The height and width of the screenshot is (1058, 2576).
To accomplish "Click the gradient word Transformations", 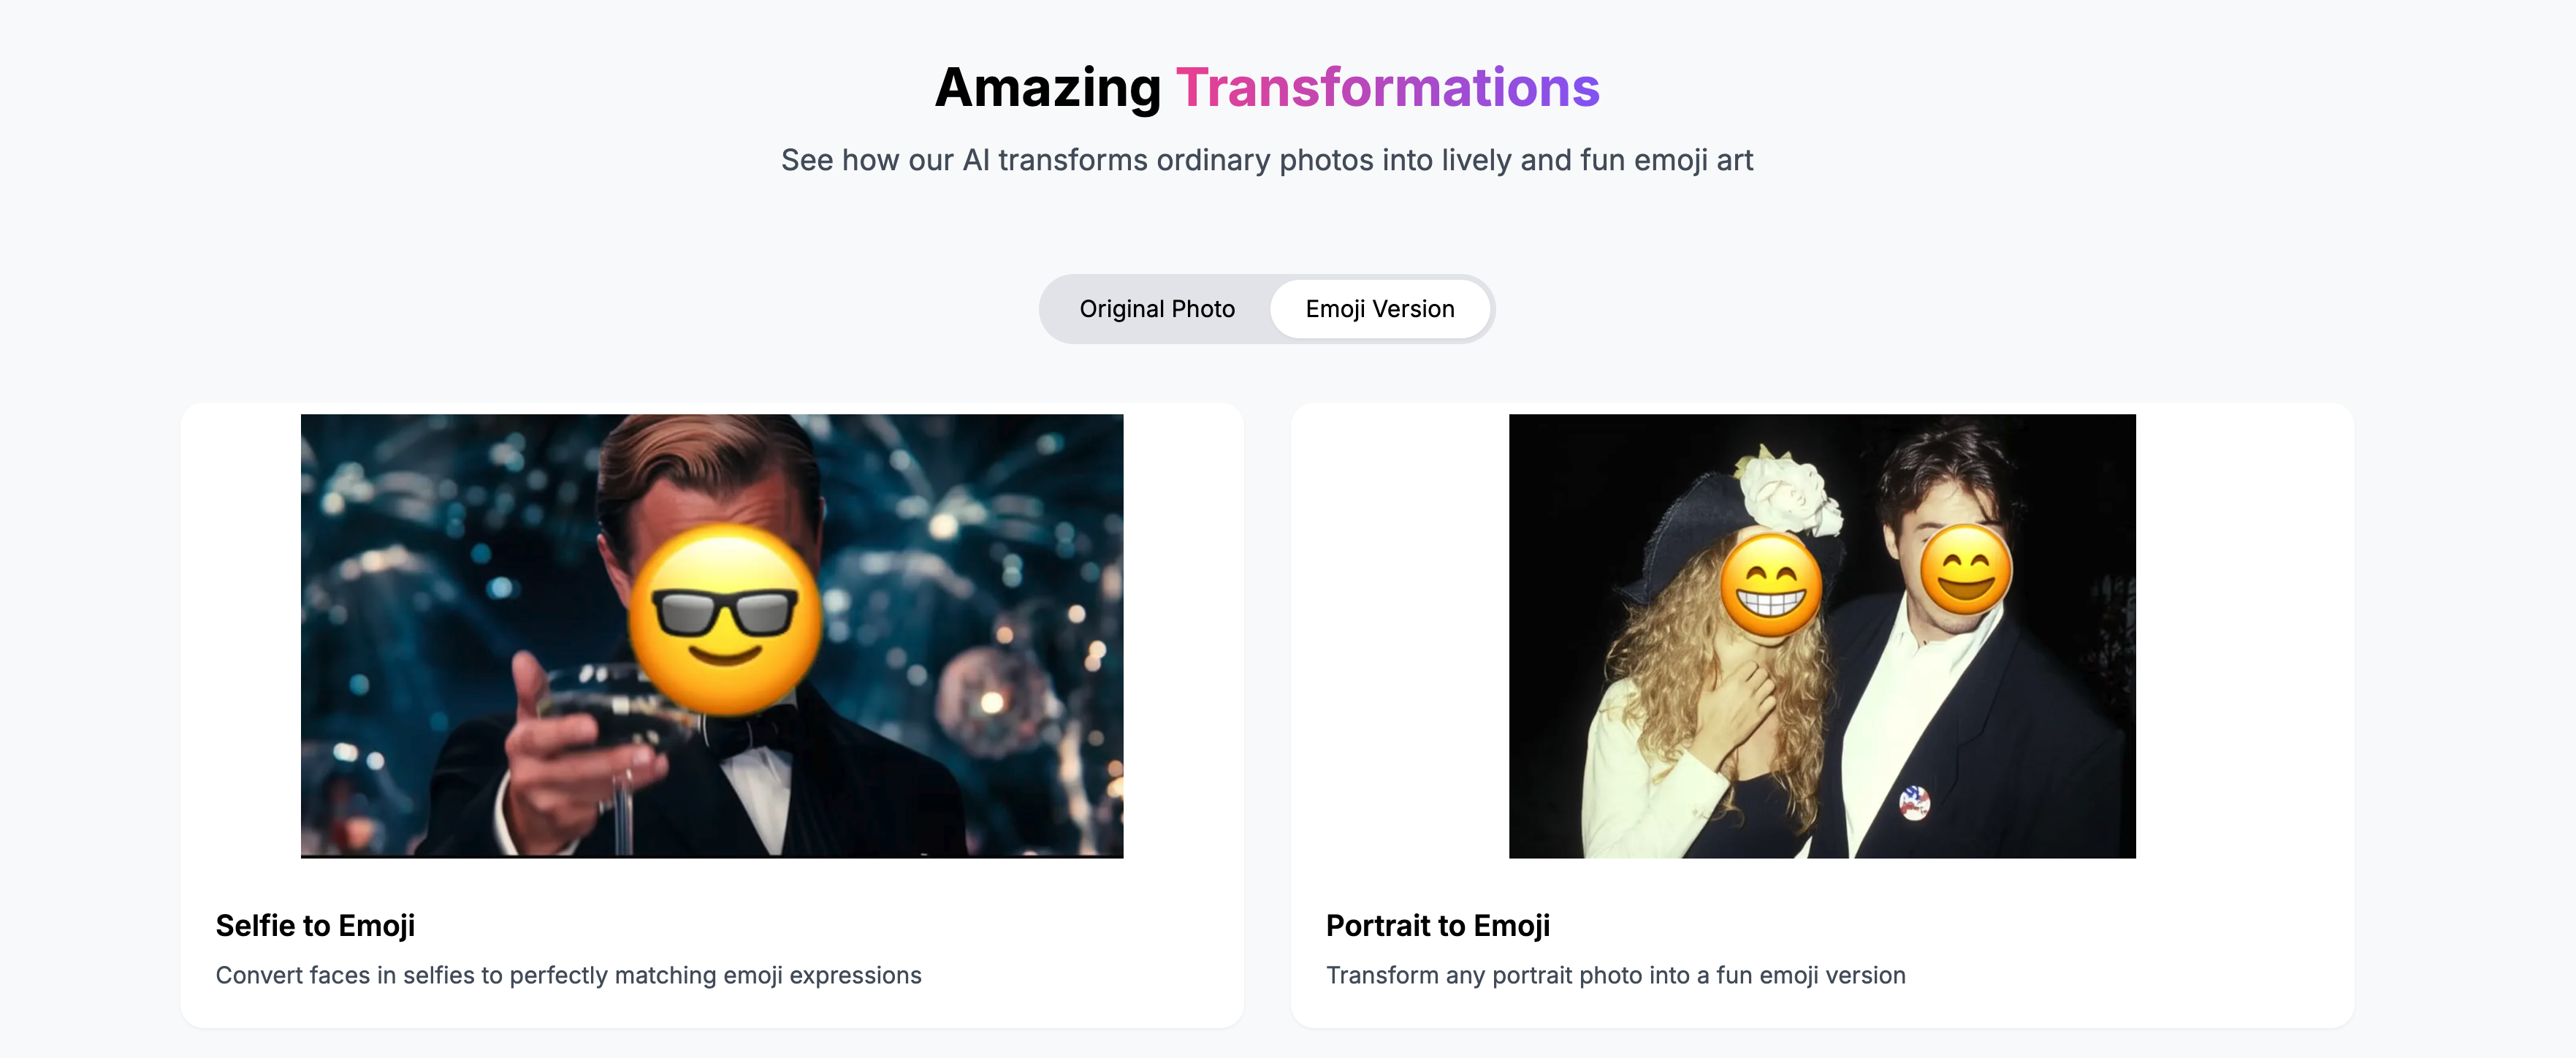I will (x=1387, y=87).
